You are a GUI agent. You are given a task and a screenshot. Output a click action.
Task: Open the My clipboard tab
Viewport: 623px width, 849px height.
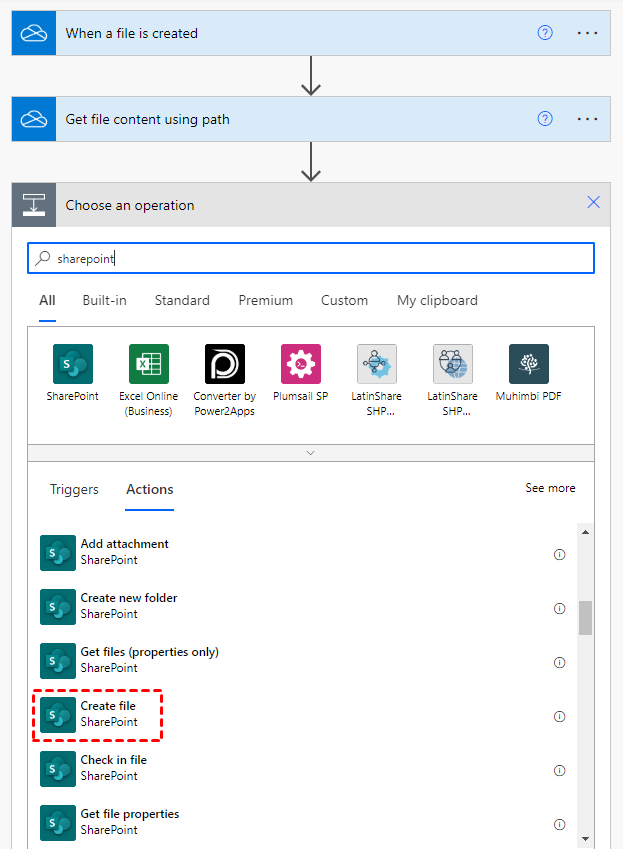point(437,301)
